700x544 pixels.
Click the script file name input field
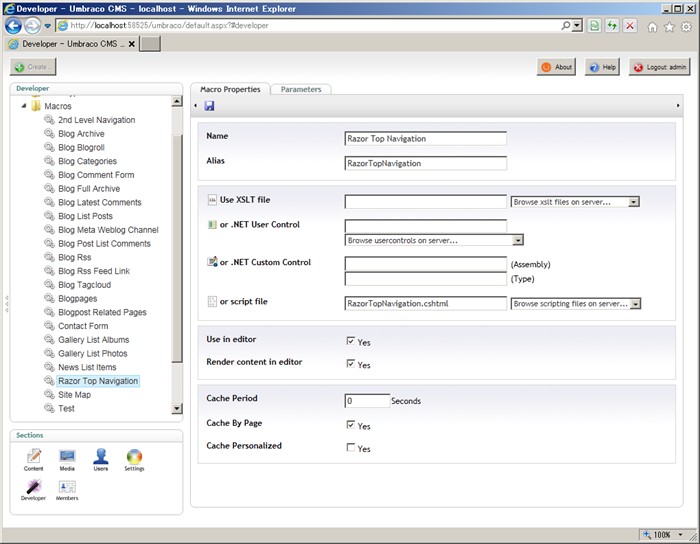[x=425, y=303]
